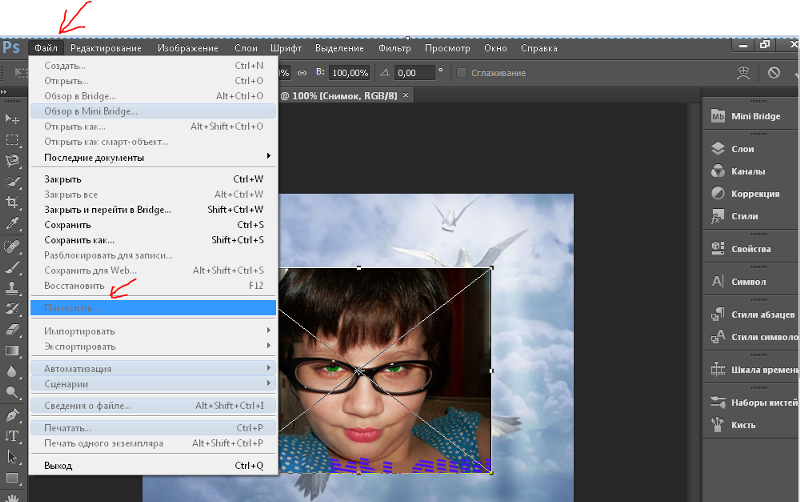
Task: Select the Brush tool in toolbar
Action: click(x=12, y=267)
